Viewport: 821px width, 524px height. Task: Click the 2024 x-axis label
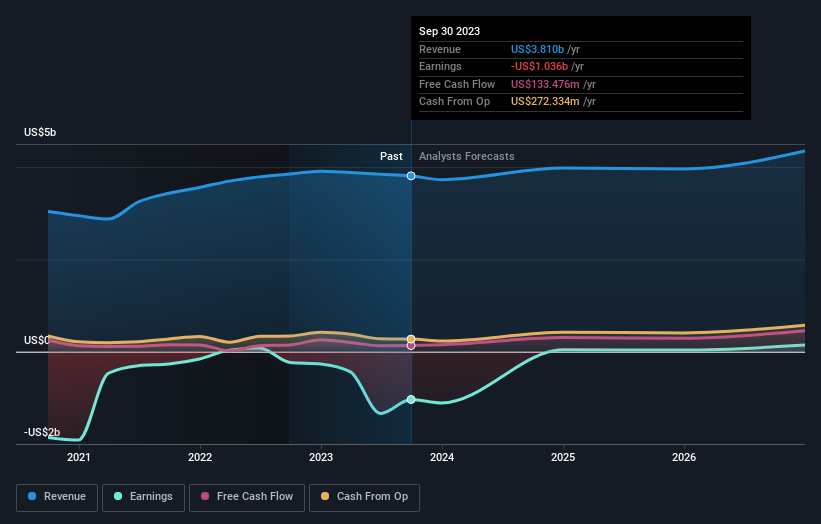coord(442,458)
